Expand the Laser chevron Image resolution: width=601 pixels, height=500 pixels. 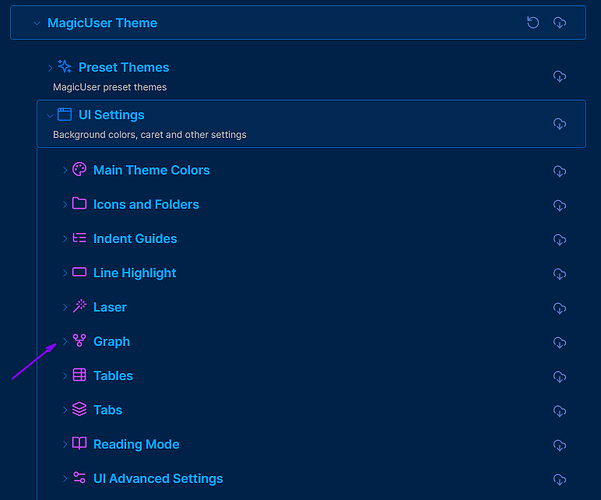[x=65, y=307]
